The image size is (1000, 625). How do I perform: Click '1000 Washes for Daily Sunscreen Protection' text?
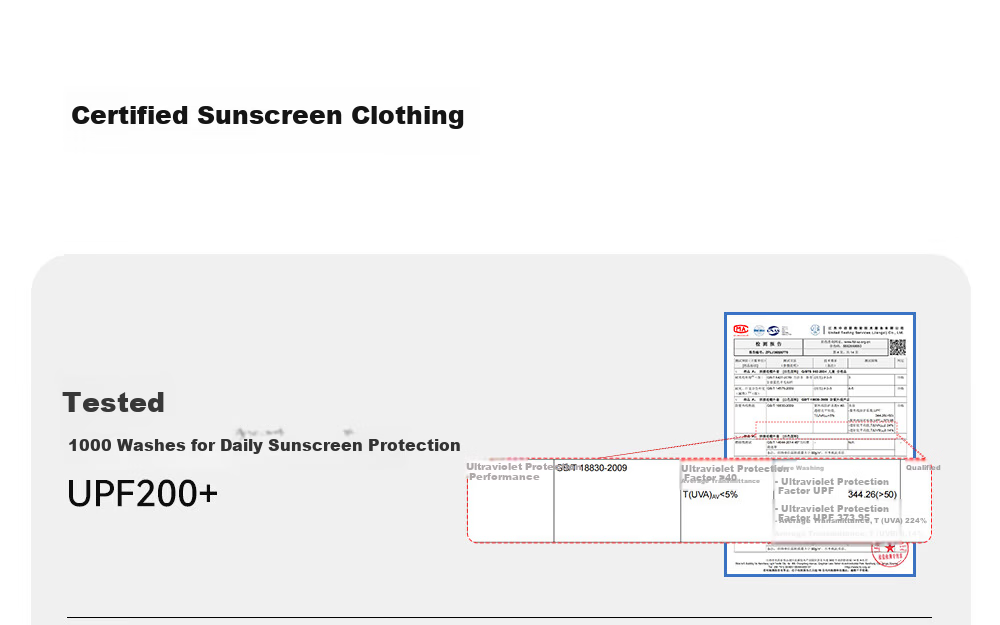tap(264, 445)
